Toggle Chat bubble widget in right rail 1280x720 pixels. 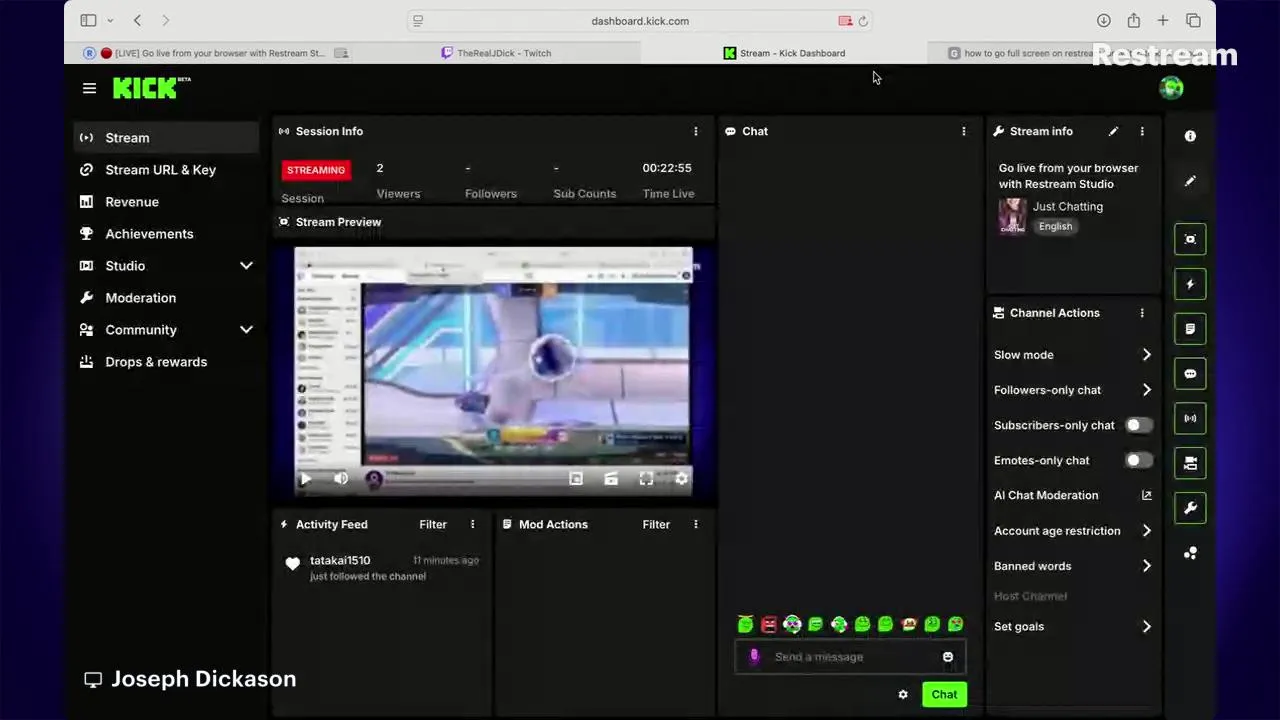pyautogui.click(x=1190, y=373)
